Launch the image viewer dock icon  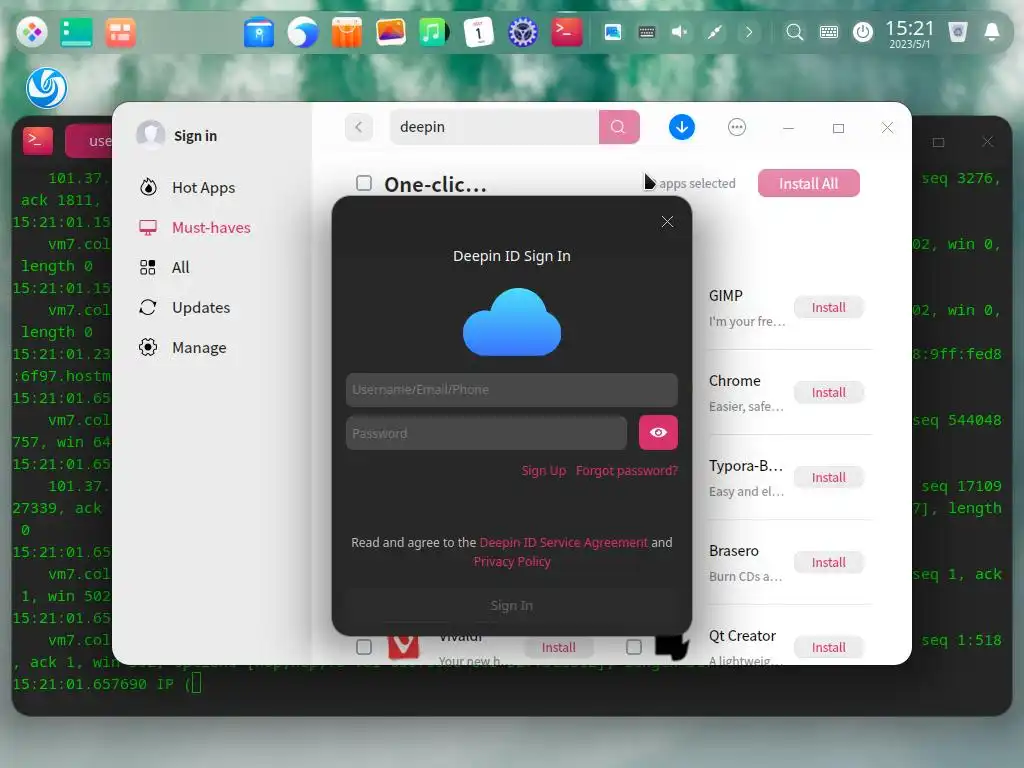(x=391, y=32)
